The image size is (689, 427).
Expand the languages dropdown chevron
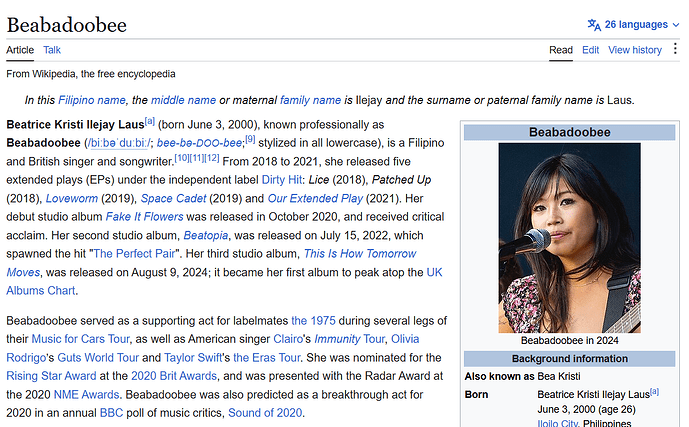(676, 25)
